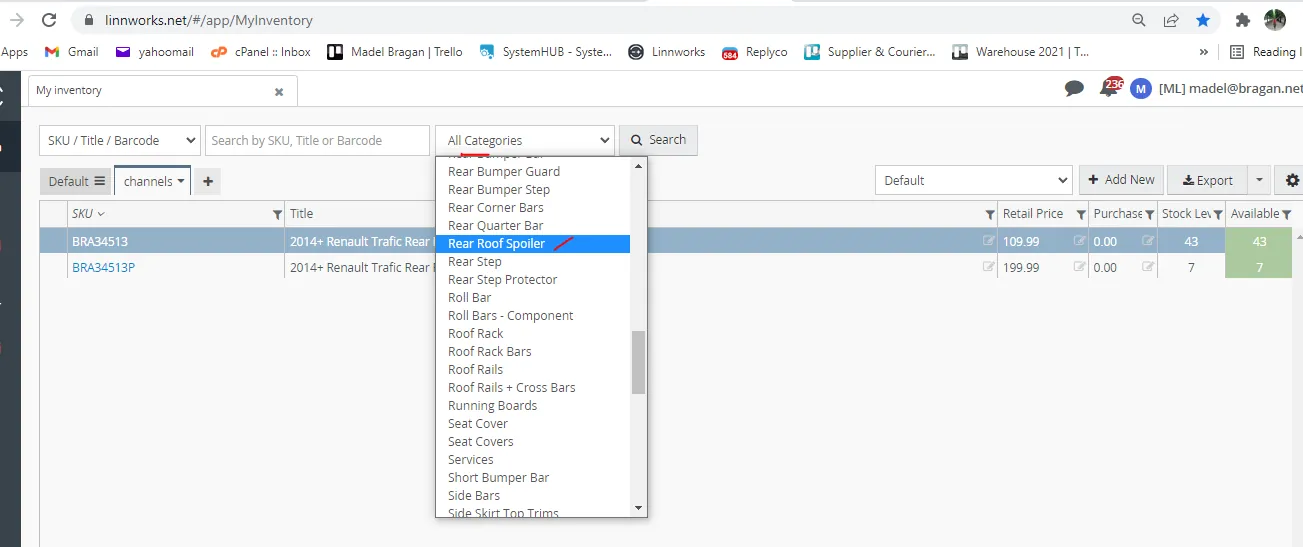This screenshot has height=547, width=1303.
Task: Open the Linnworks bookmark
Action: [666, 52]
